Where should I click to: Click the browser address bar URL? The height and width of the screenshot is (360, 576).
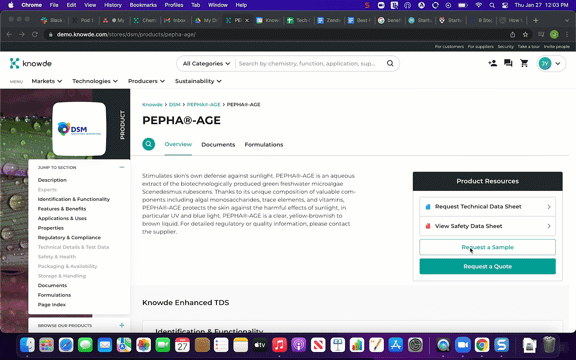click(x=126, y=35)
